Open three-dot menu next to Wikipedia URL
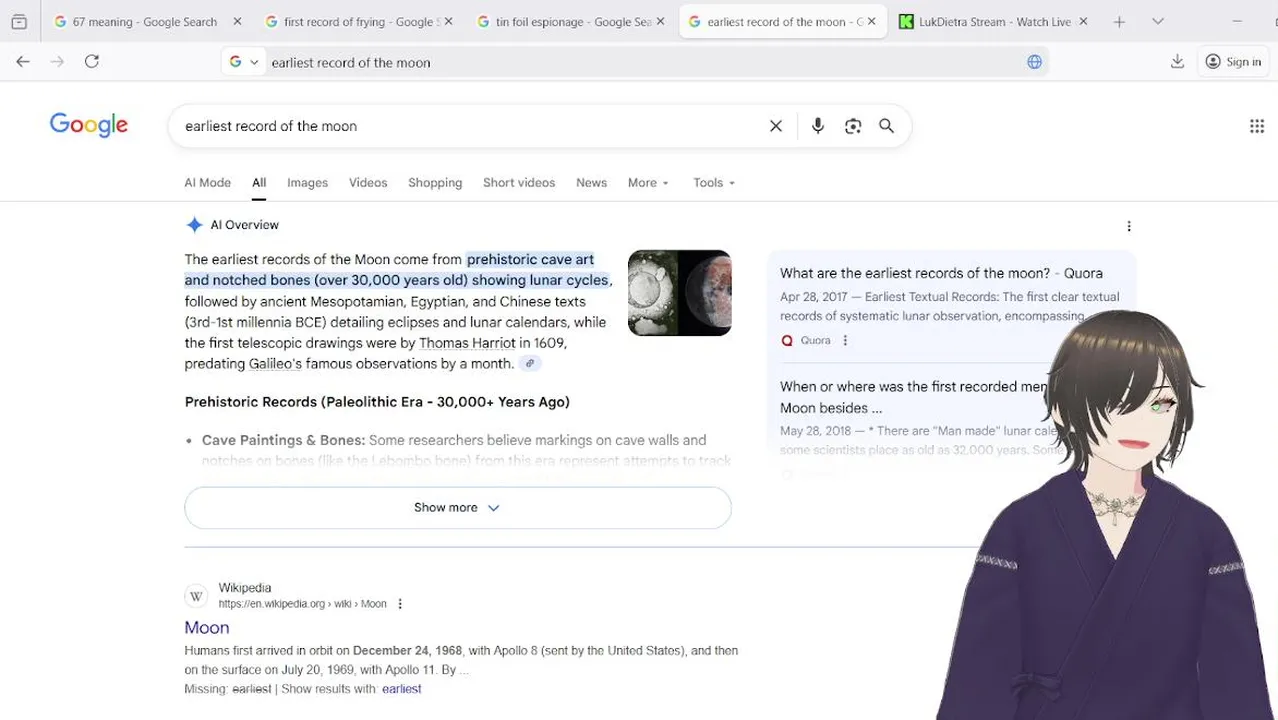1278x720 pixels. pos(400,604)
